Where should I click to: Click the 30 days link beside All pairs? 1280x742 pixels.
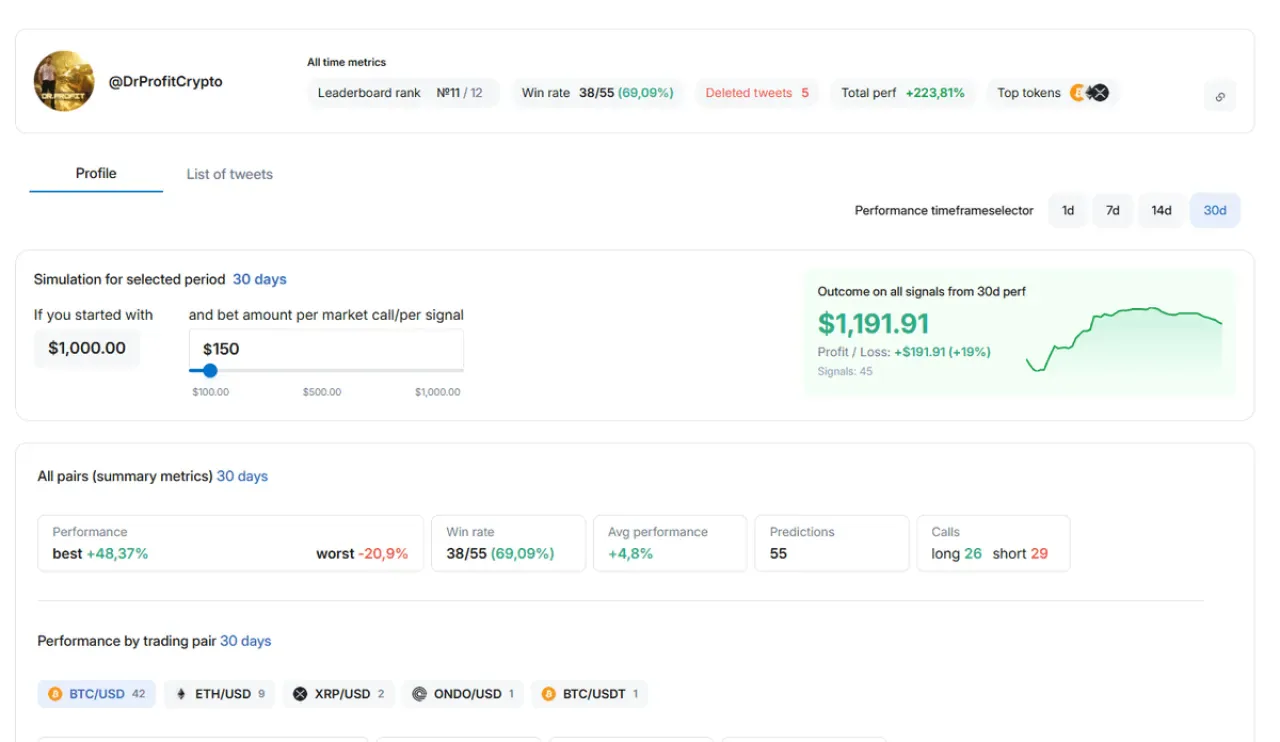tap(243, 477)
